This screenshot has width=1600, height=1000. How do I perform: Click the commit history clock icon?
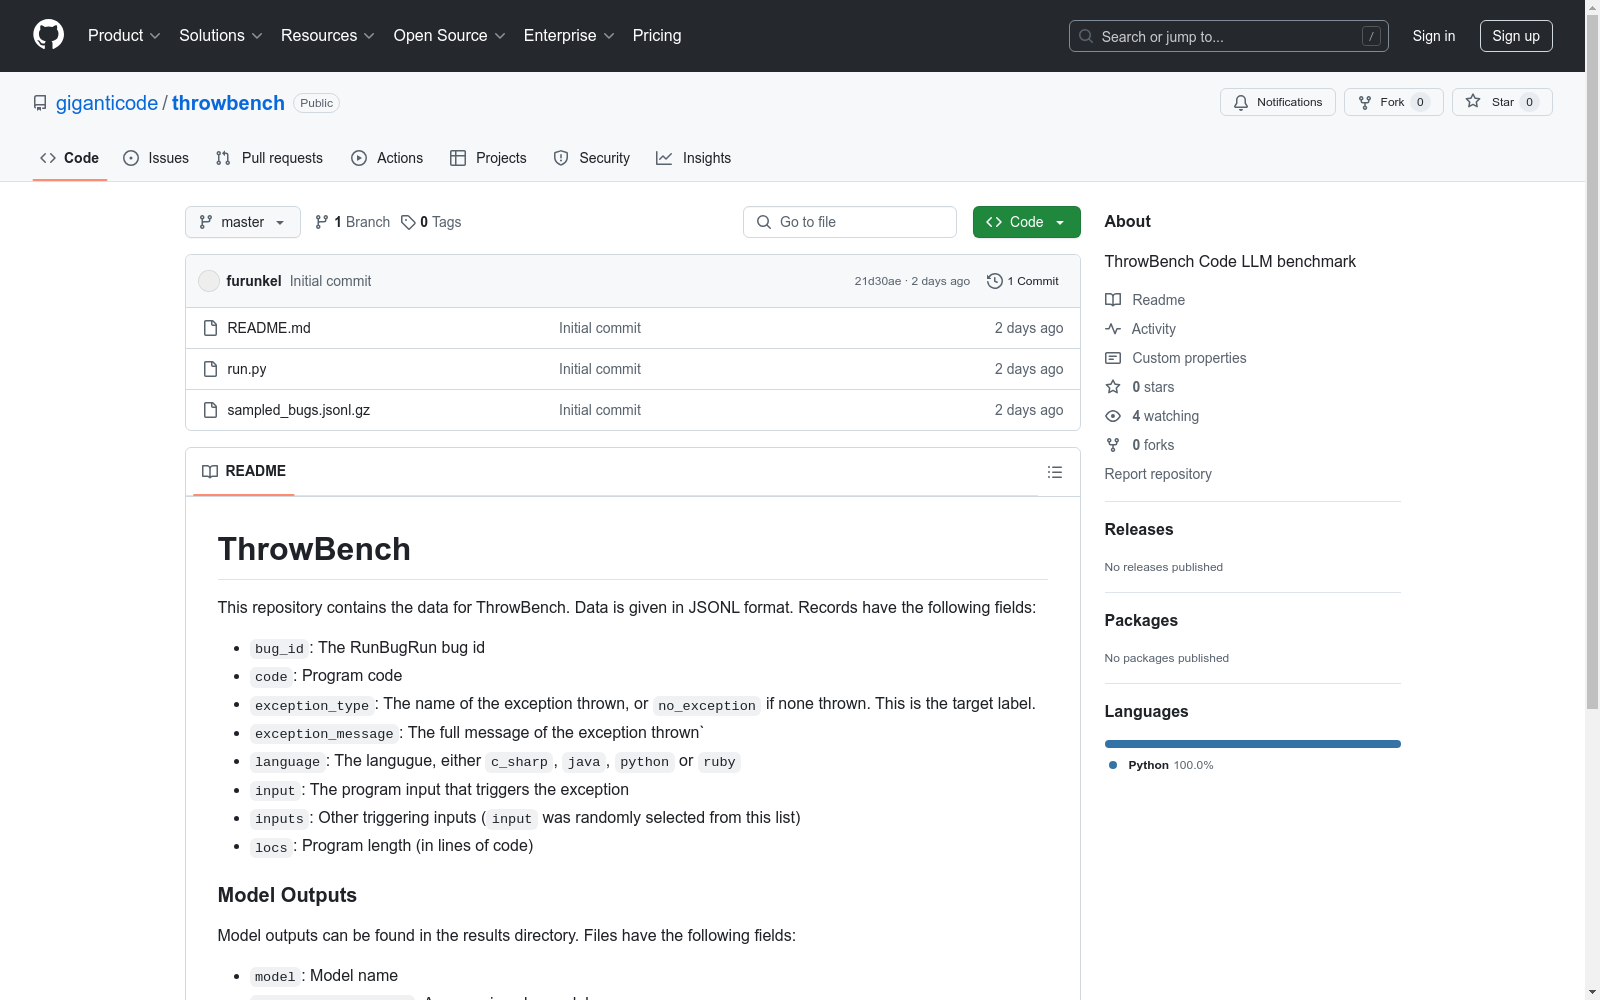point(994,281)
